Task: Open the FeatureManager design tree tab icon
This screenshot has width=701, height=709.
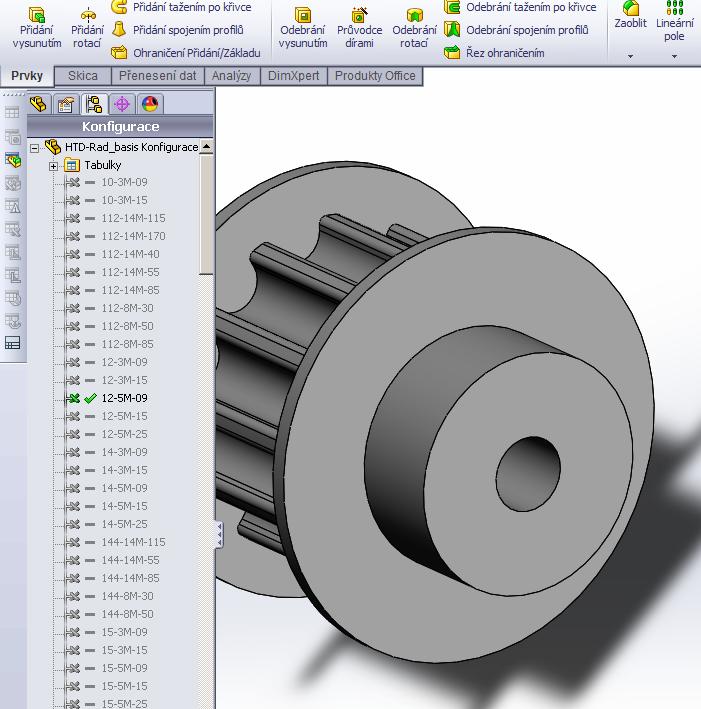Action: click(39, 104)
